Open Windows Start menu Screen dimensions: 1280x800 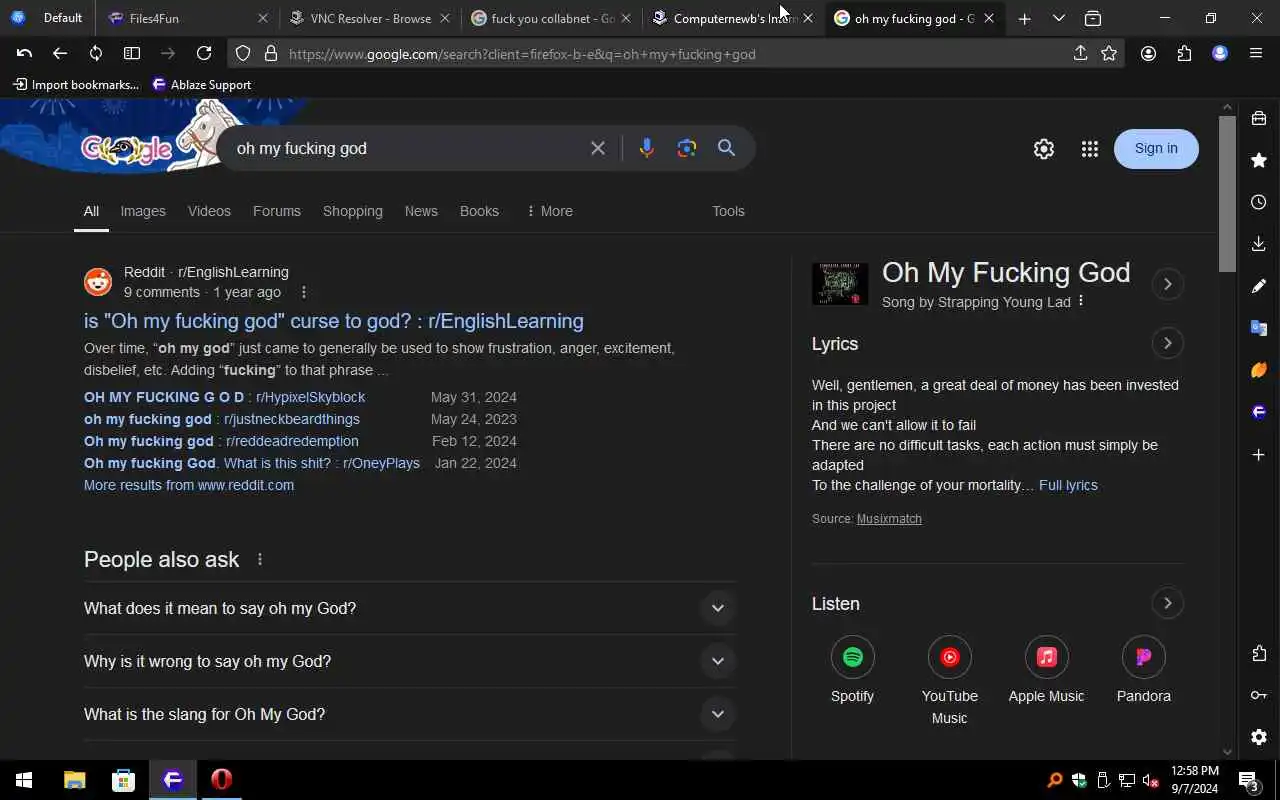24,780
